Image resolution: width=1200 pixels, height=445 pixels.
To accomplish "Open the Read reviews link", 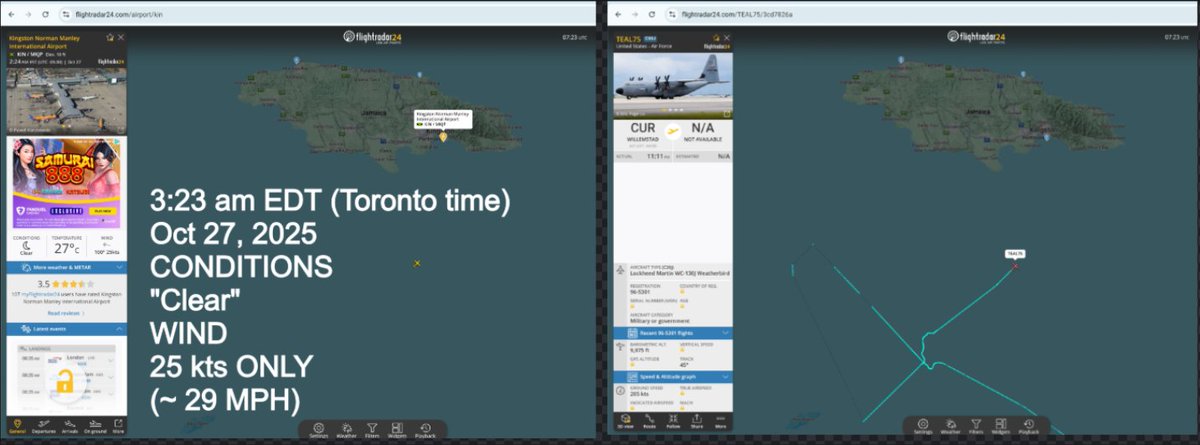I will 64,313.
